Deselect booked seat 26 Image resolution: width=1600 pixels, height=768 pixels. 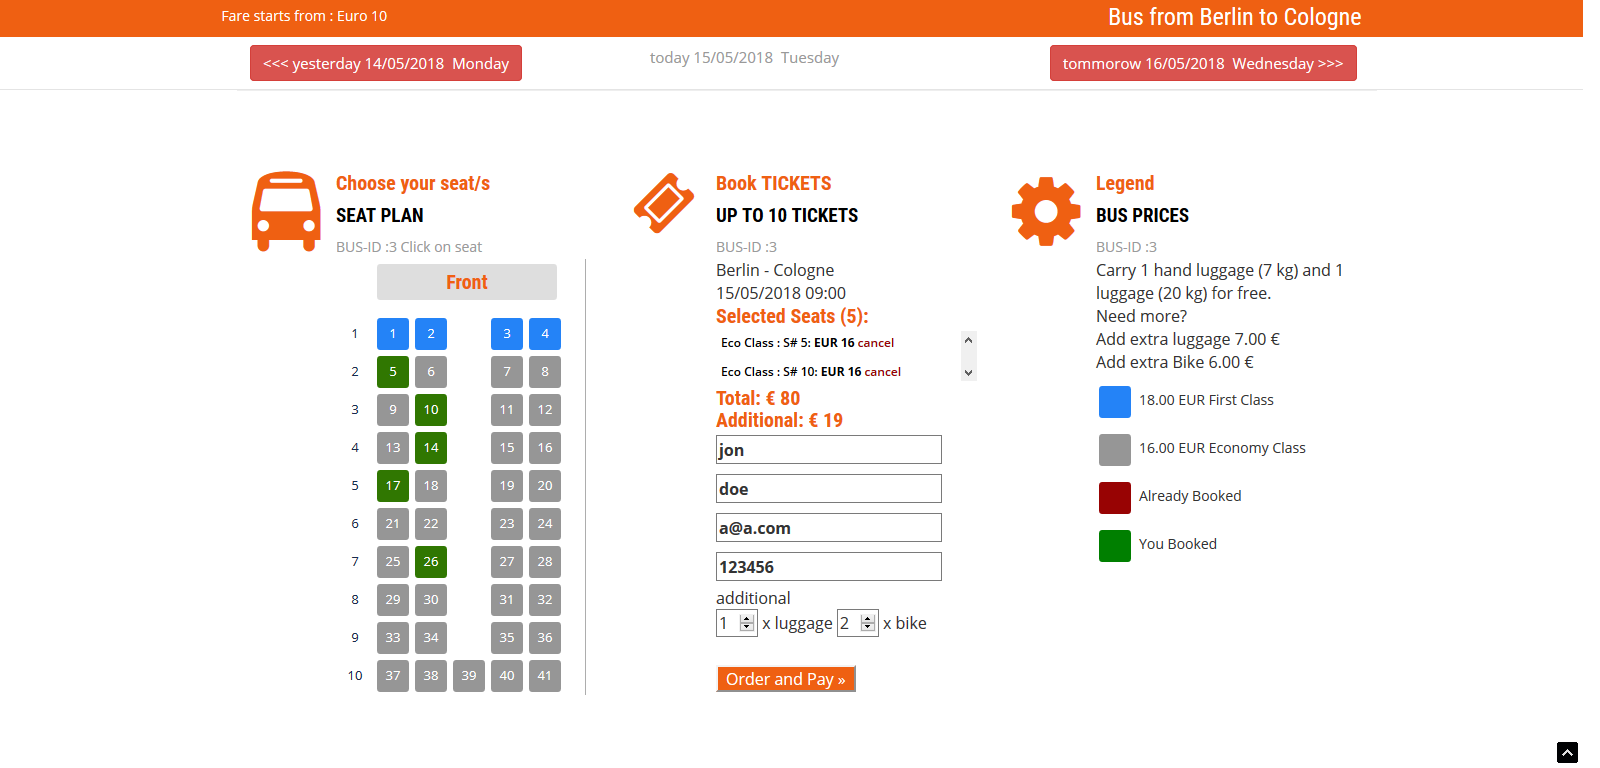(431, 562)
